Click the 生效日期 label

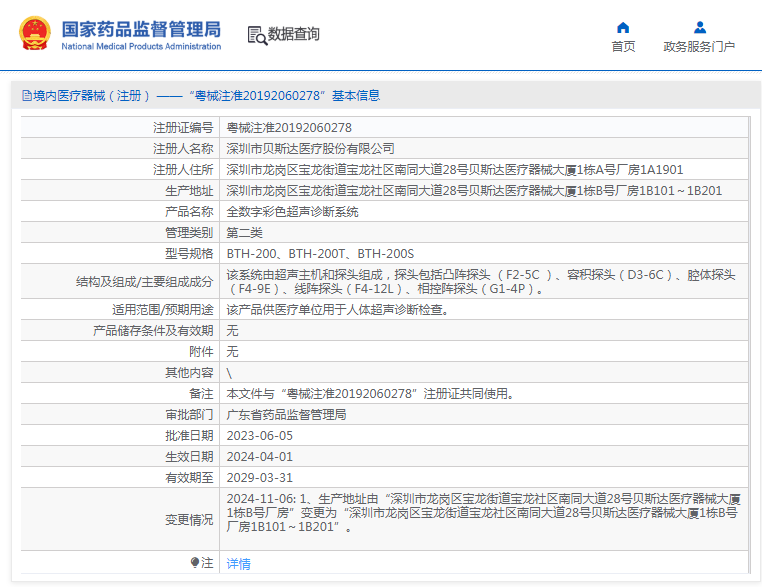point(189,457)
